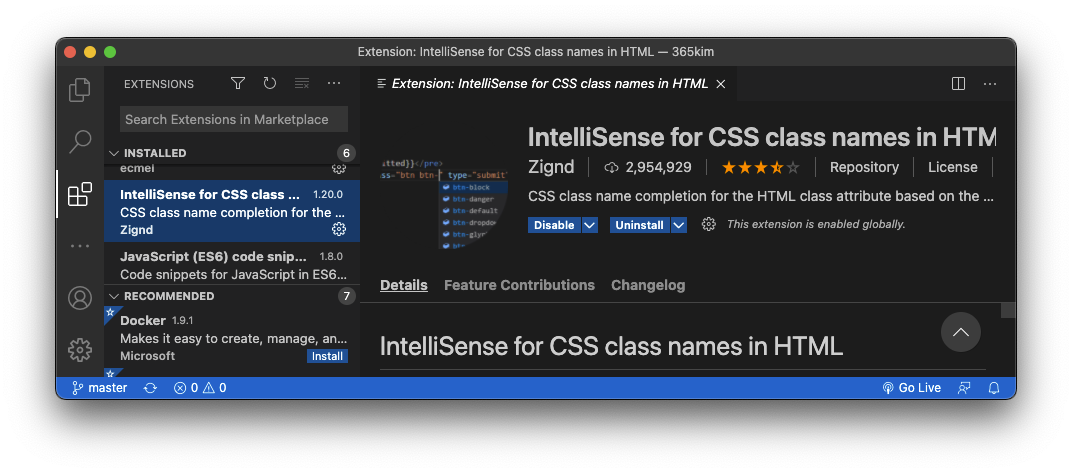Select the Extension: IntelliSense editor tab

550,84
